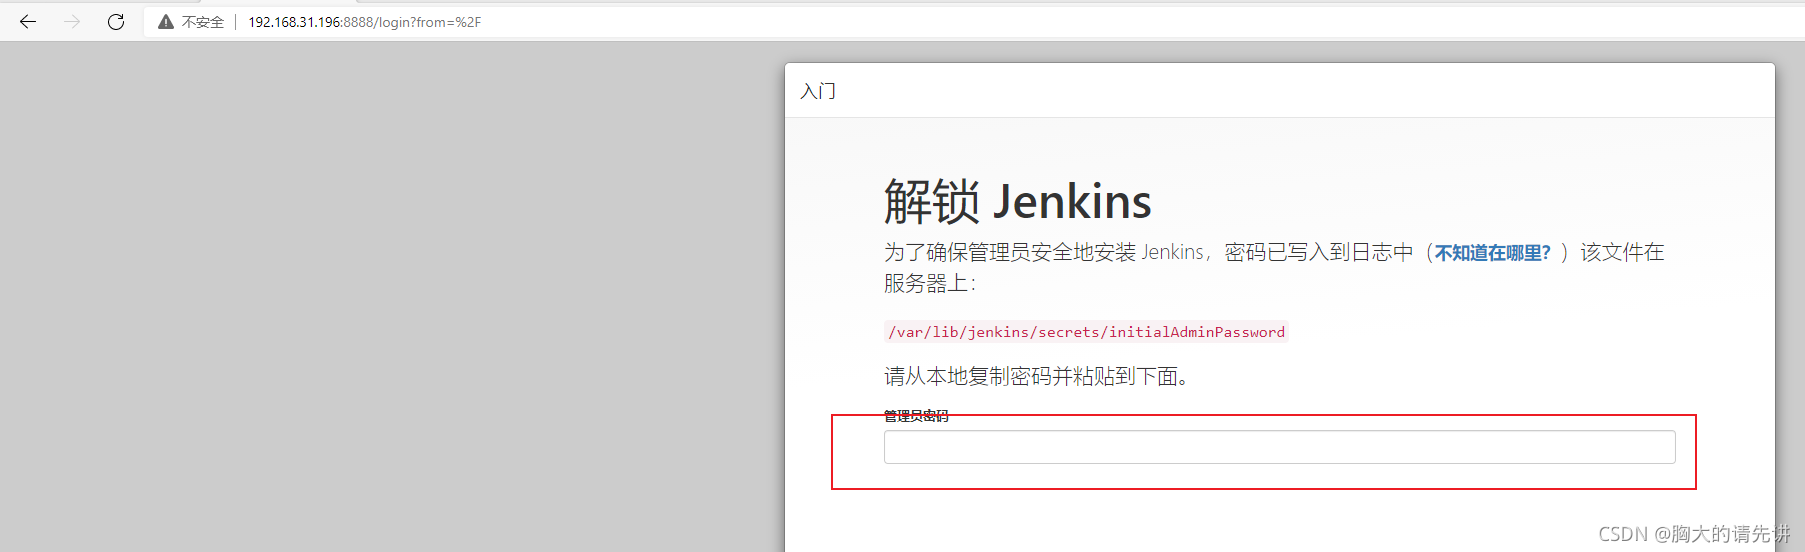The width and height of the screenshot is (1805, 552).
Task: Click the 管理员密码 field label
Action: (x=916, y=416)
